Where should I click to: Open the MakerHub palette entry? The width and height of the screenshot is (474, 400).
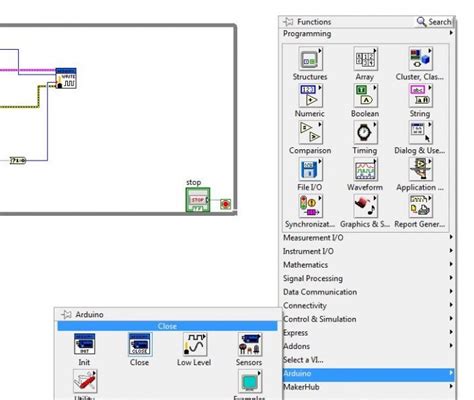coord(367,387)
